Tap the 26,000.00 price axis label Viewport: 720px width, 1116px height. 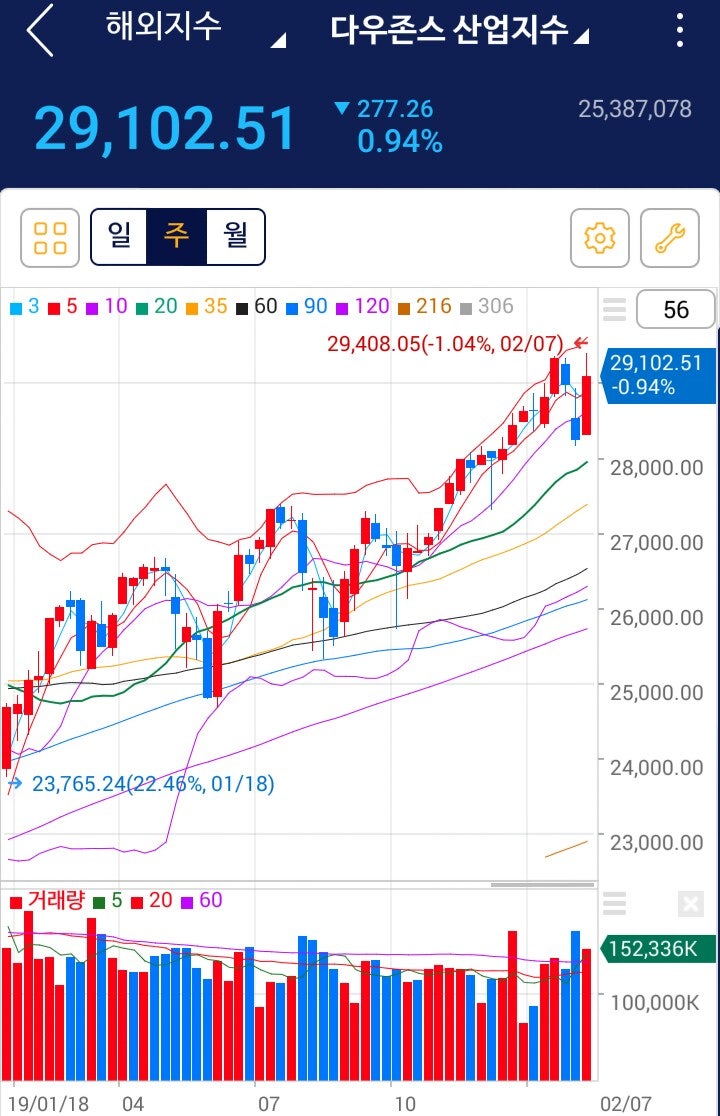pos(657,618)
